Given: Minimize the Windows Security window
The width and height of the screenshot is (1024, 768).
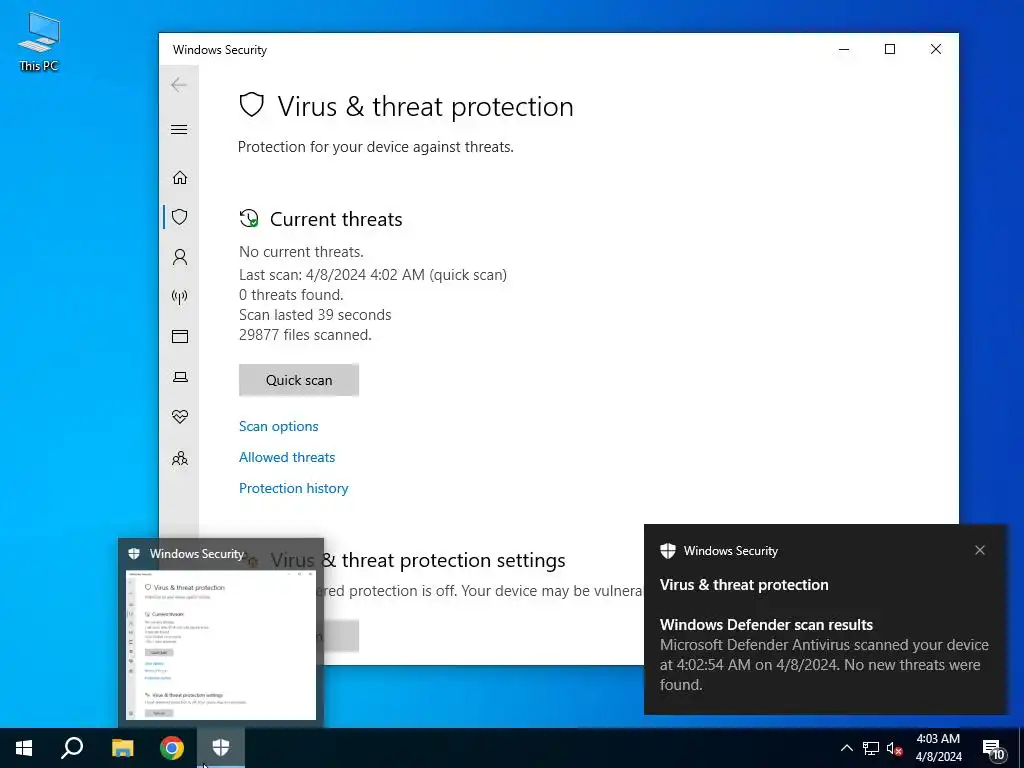Looking at the screenshot, I should (x=844, y=50).
